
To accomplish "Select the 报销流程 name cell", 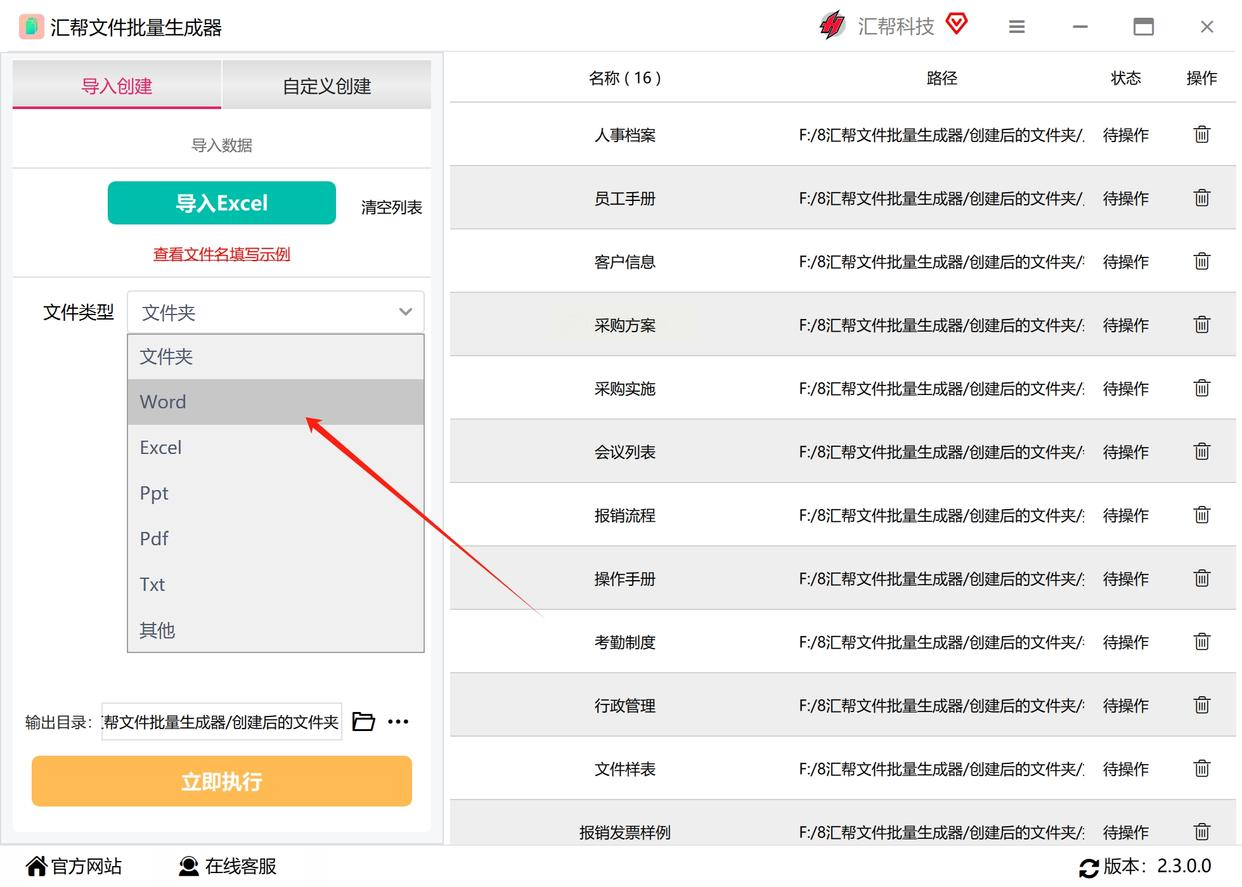I will 625,515.
